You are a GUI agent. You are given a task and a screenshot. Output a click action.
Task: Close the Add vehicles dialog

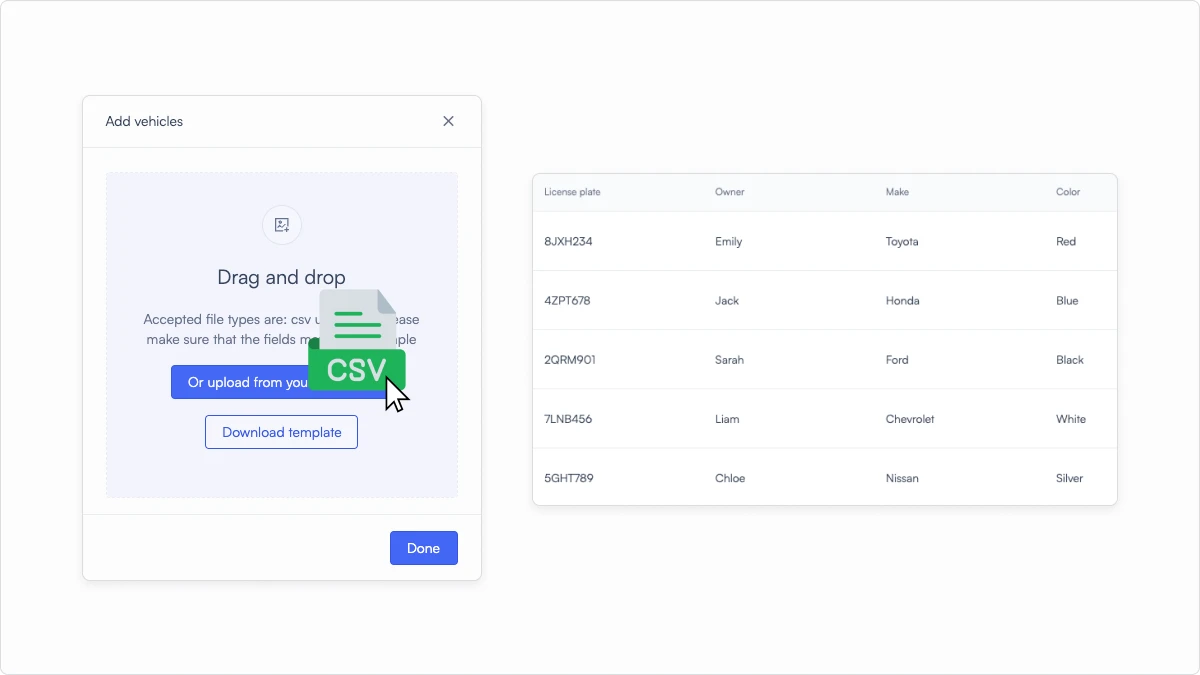[x=448, y=121]
